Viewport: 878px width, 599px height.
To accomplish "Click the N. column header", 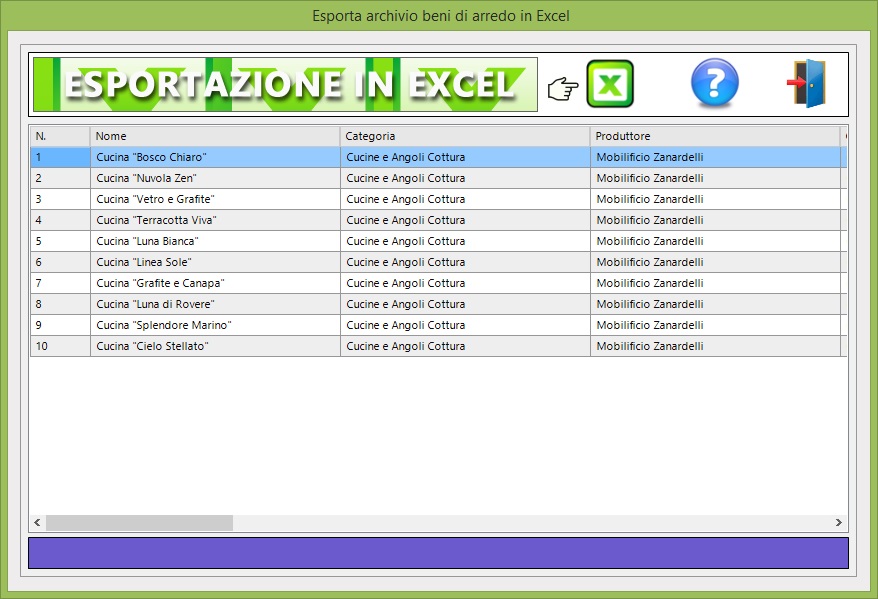I will tap(60, 136).
